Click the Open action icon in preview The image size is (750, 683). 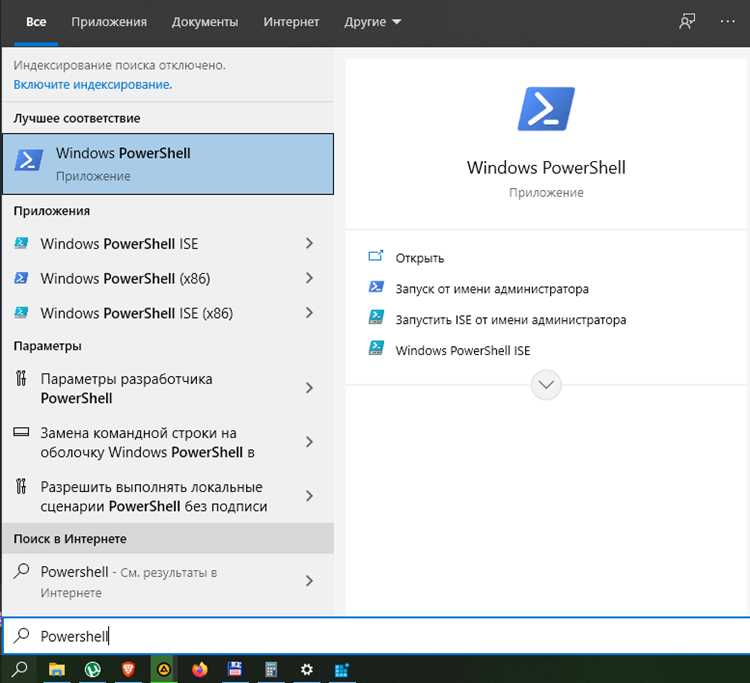coord(376,256)
